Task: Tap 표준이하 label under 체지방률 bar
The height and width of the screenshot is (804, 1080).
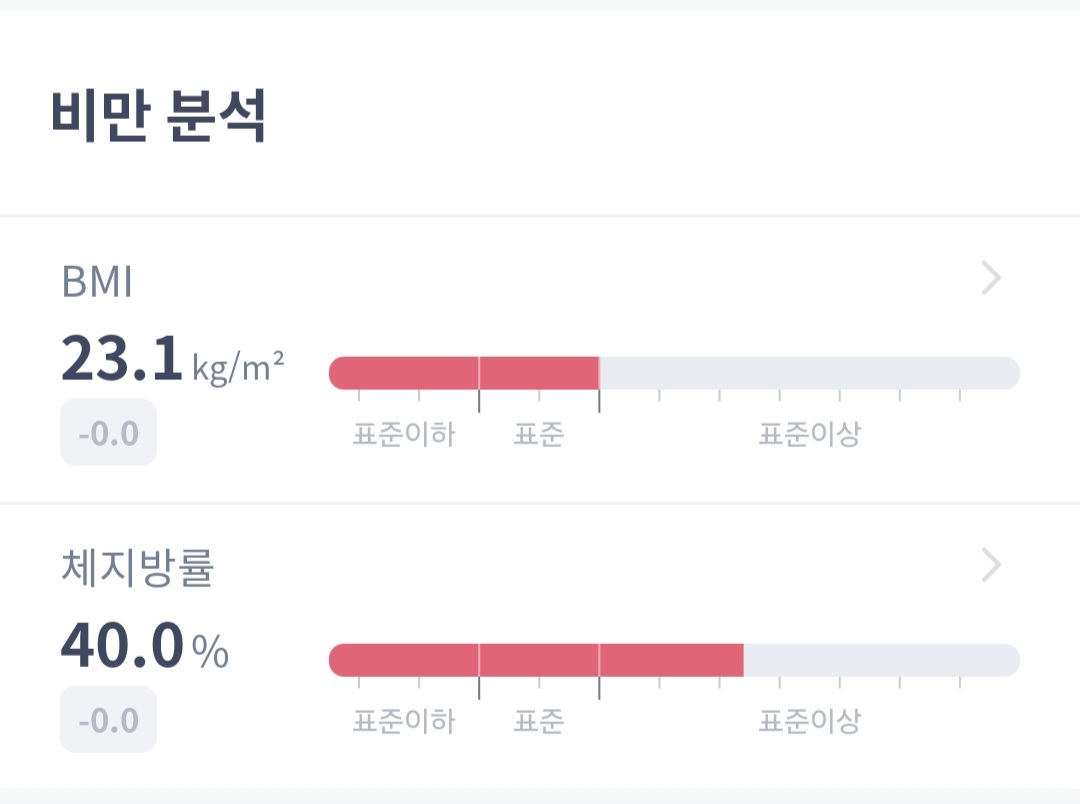Action: coord(404,722)
